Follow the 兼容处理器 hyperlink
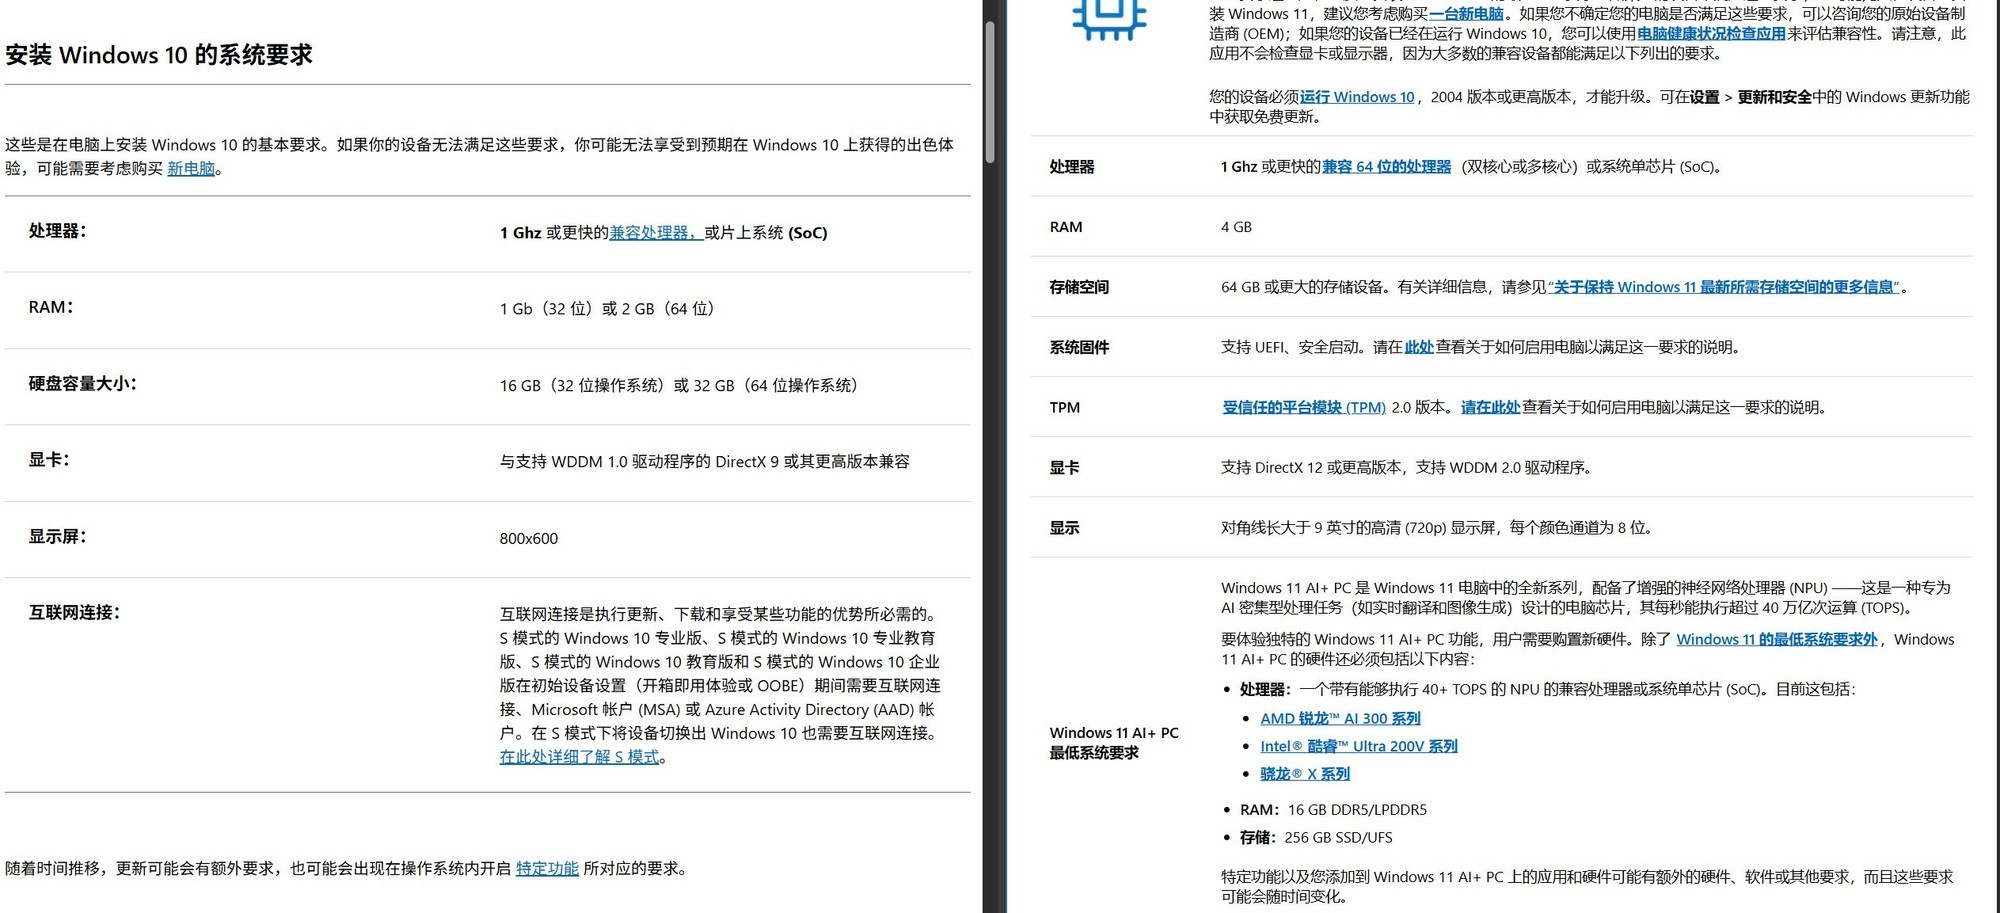2000x913 pixels. 651,232
